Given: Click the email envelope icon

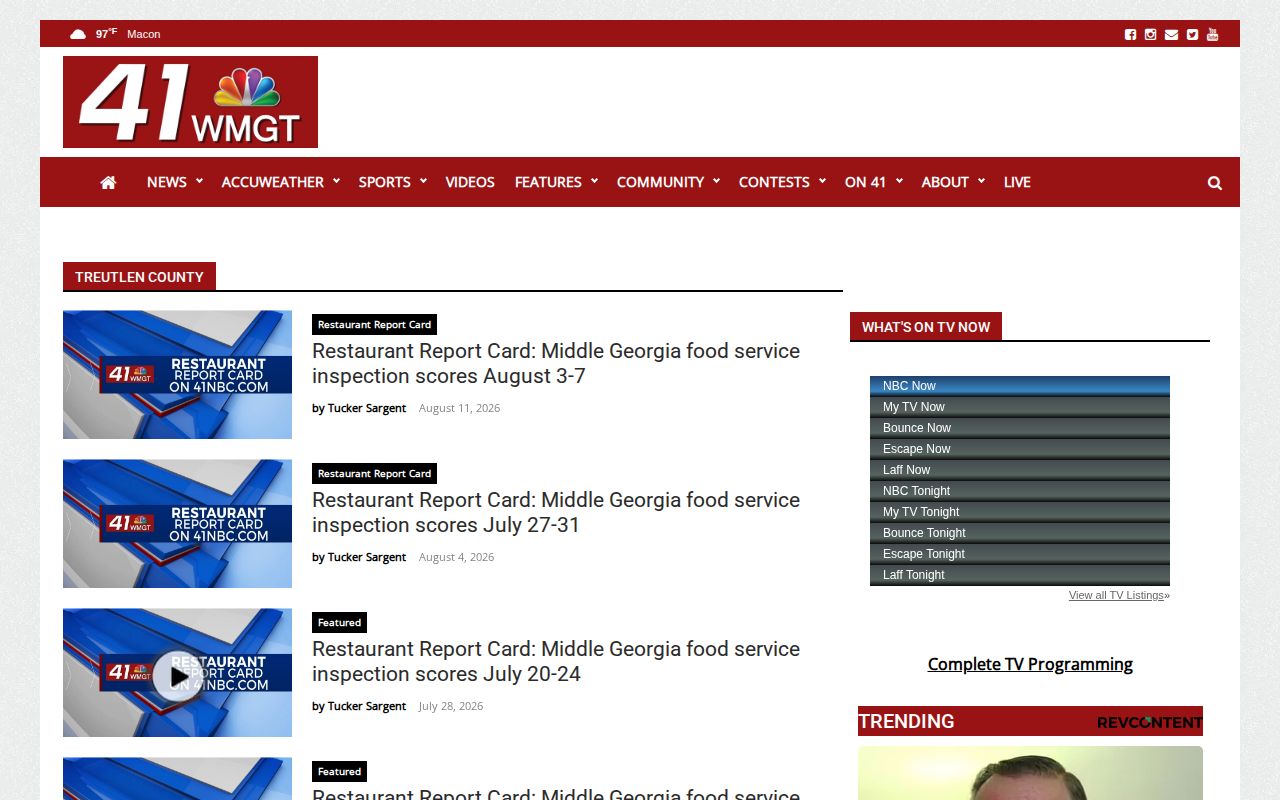Looking at the screenshot, I should [x=1171, y=34].
